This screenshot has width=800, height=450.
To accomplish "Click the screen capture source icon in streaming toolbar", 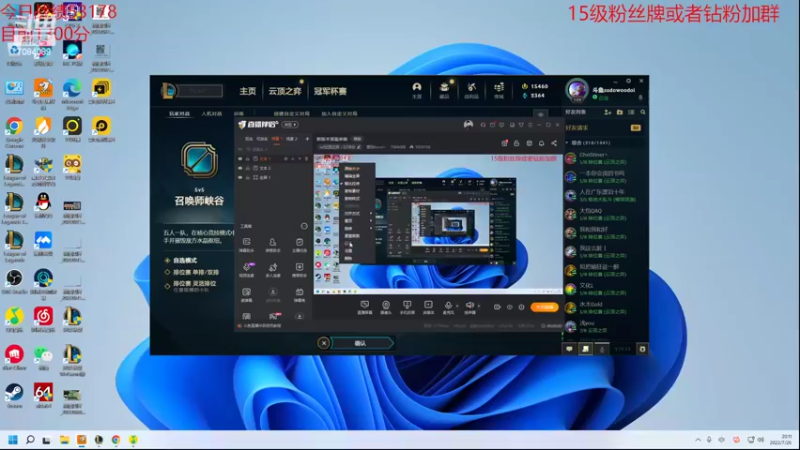I will coord(364,305).
